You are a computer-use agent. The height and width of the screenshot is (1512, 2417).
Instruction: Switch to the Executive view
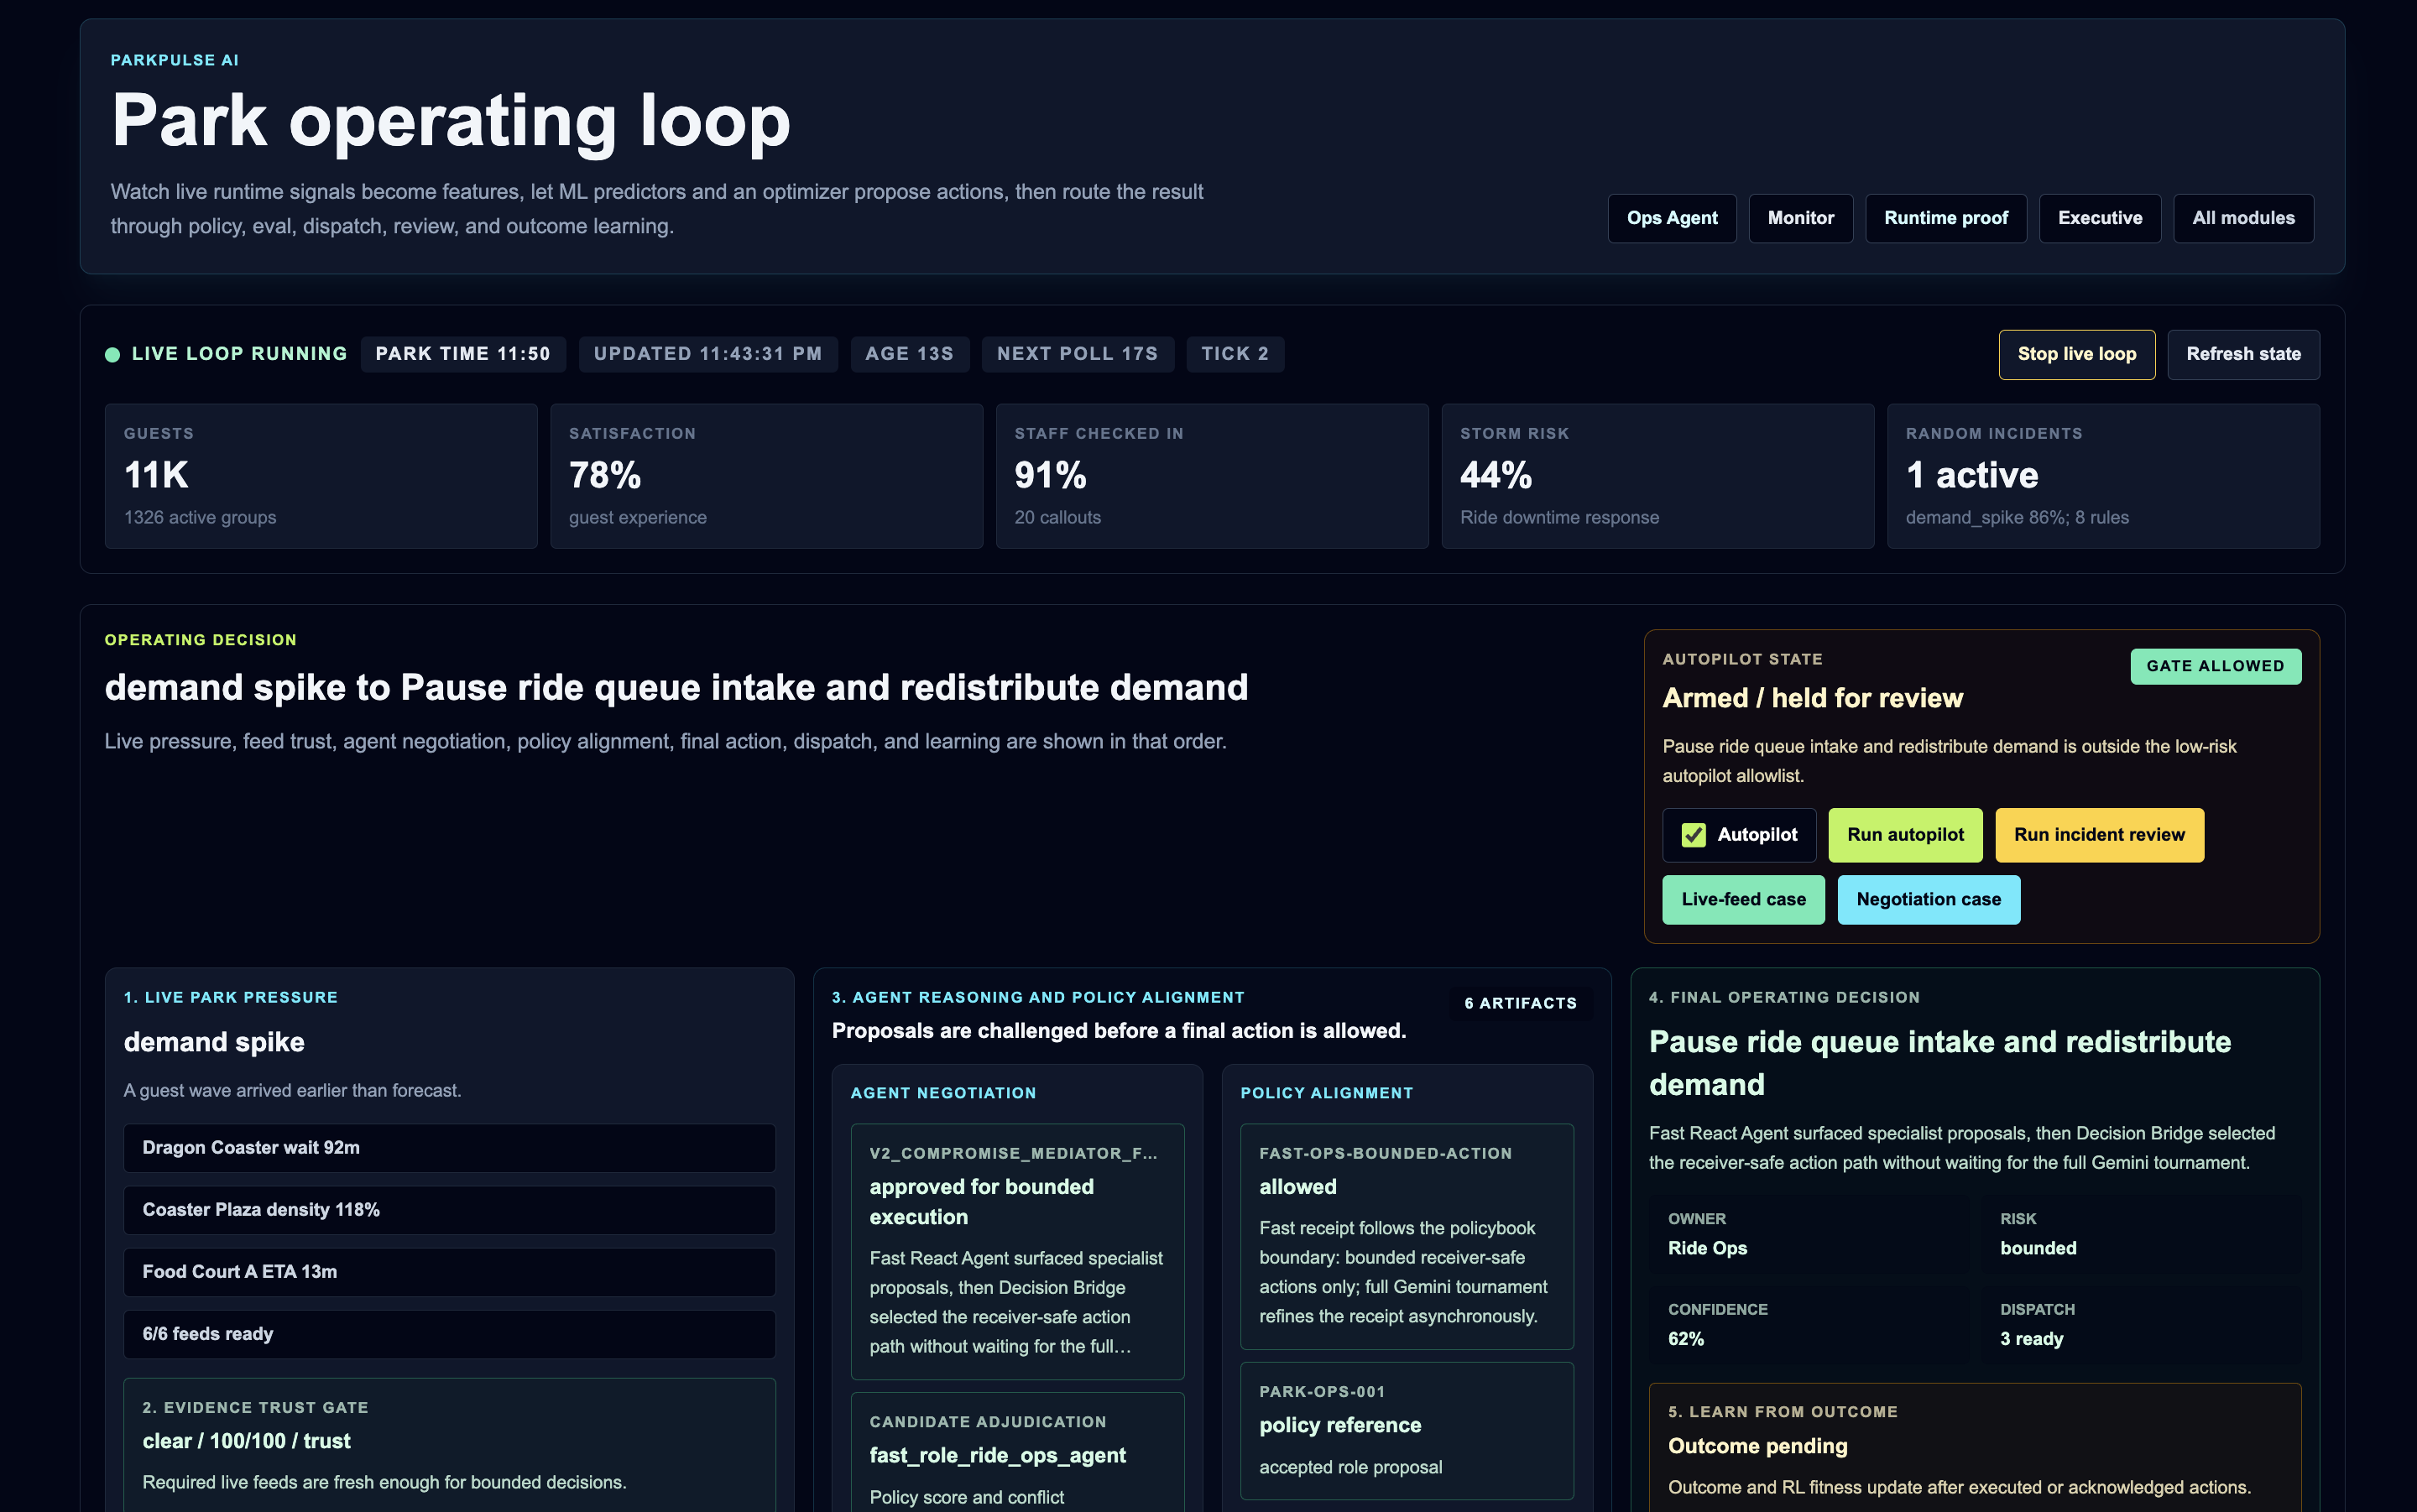point(2099,218)
